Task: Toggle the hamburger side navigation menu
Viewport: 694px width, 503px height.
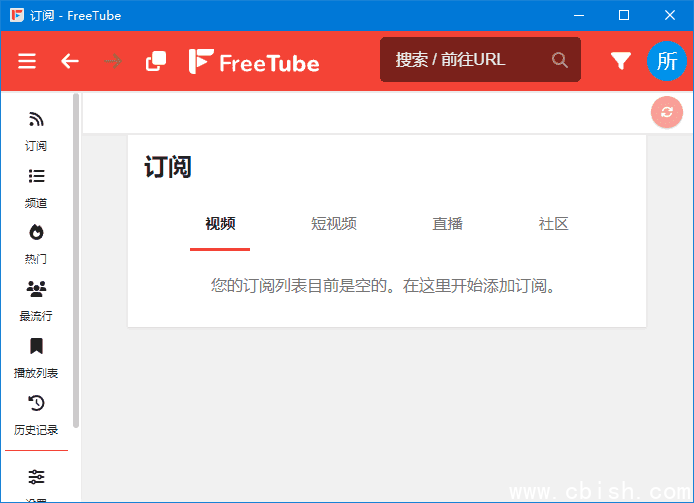Action: click(27, 61)
